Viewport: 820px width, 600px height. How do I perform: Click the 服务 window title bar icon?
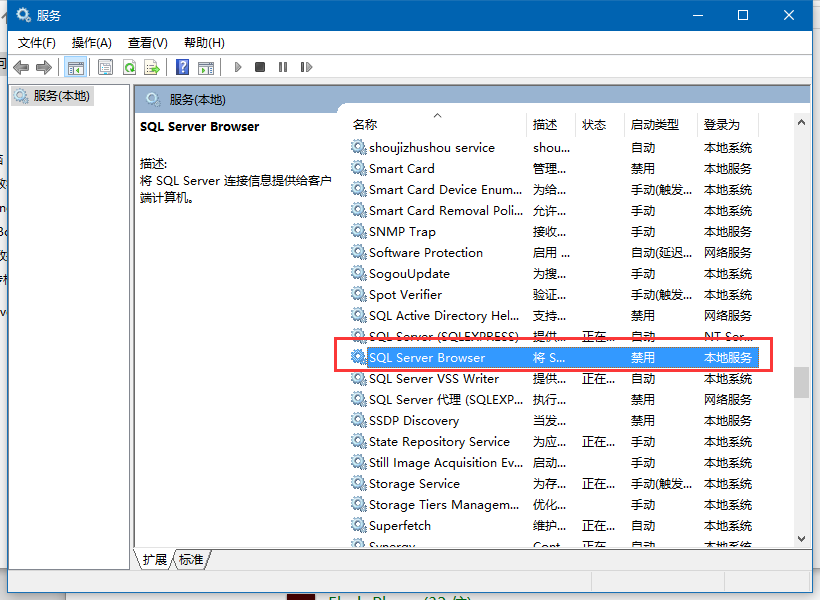click(23, 15)
